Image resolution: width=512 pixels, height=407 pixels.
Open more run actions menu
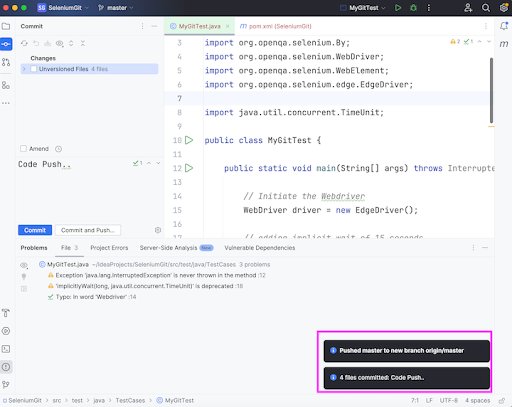tap(429, 8)
